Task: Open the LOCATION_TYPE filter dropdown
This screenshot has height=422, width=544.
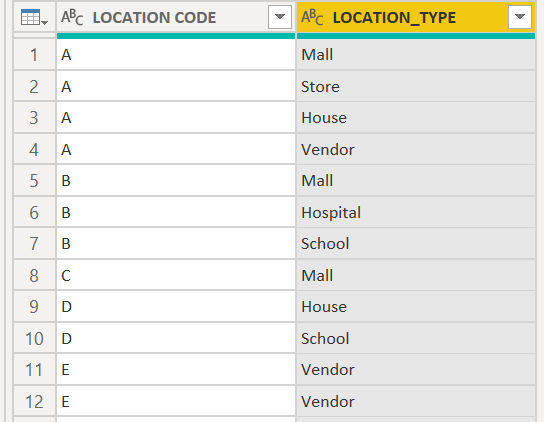Action: coord(520,17)
